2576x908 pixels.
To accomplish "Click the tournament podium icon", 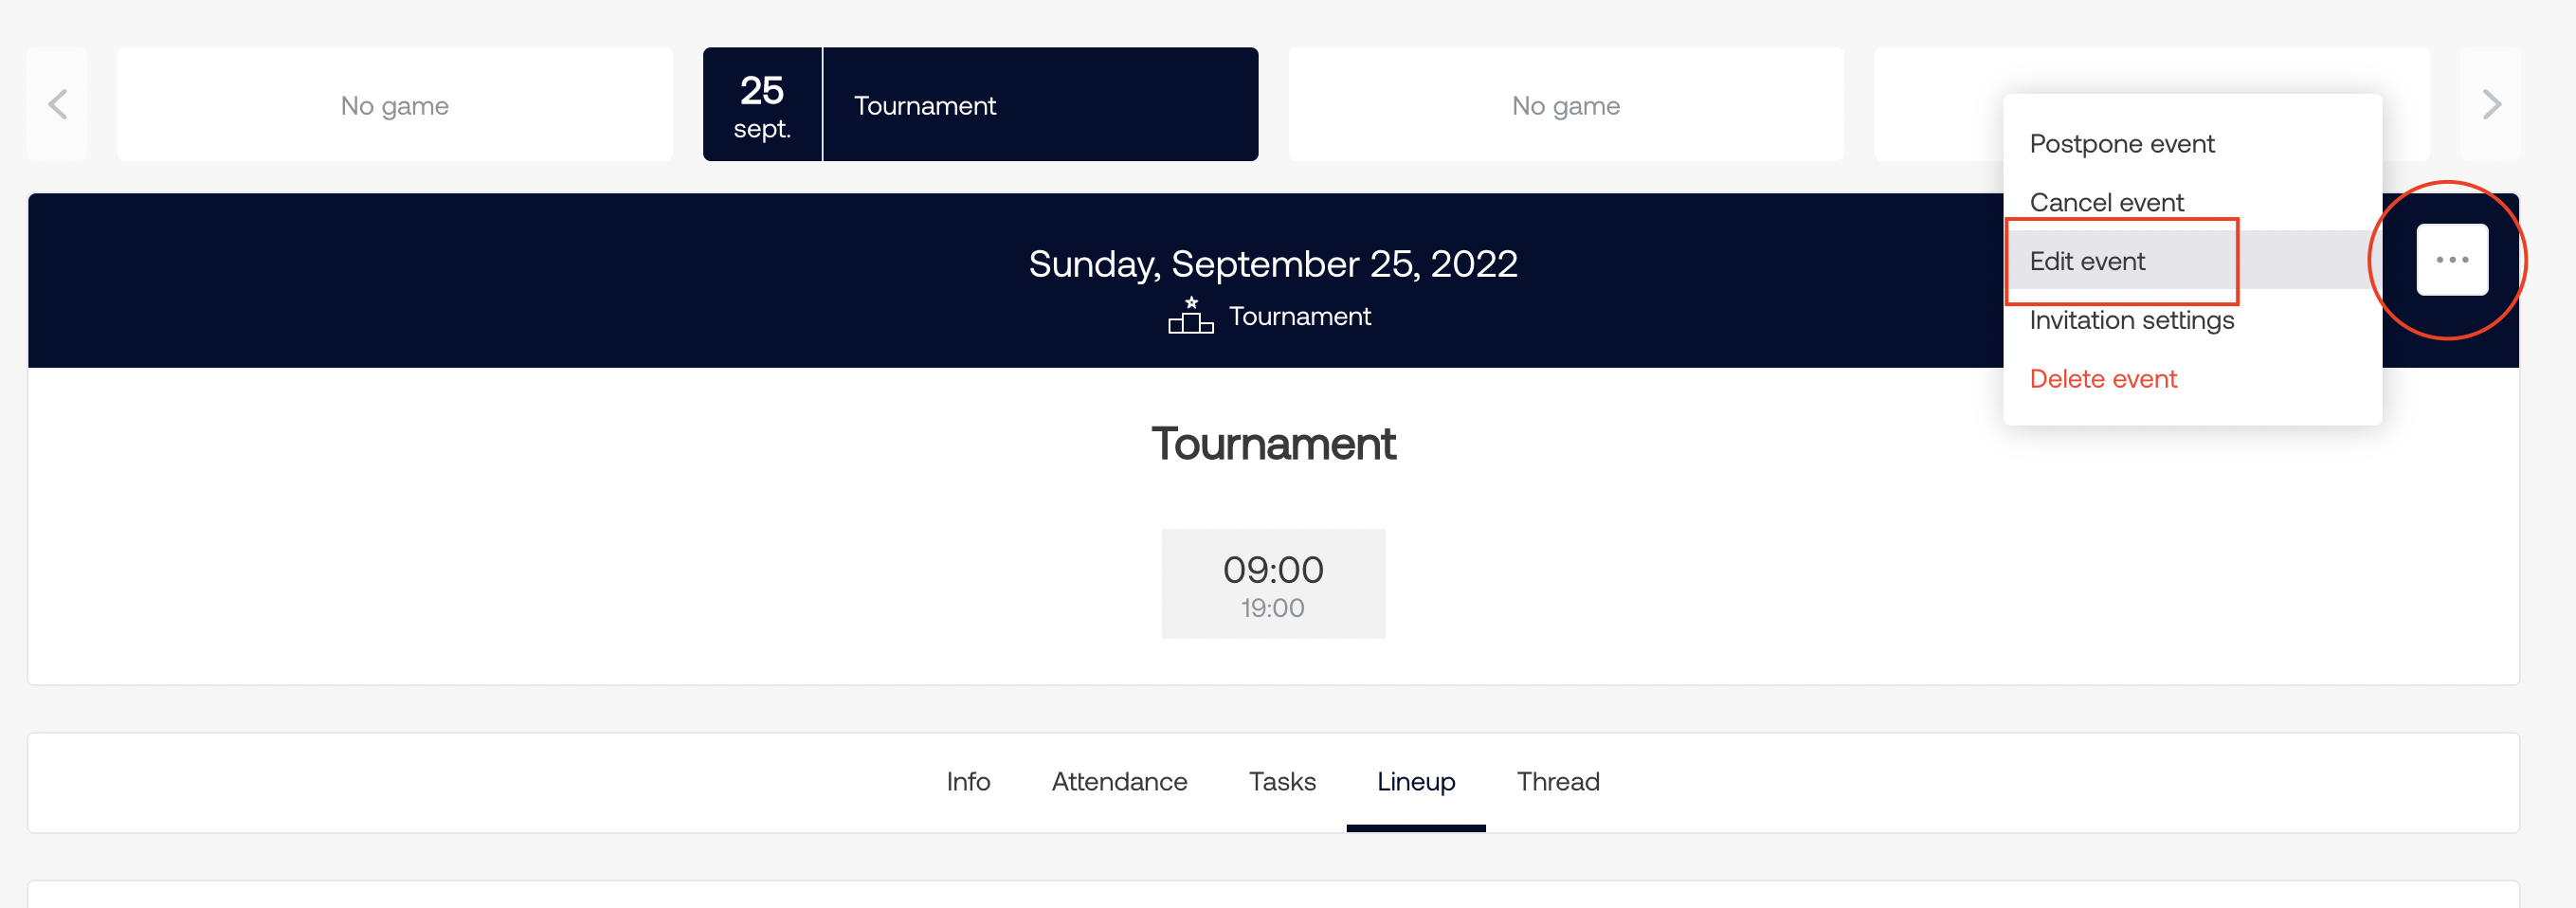I will coord(1190,316).
